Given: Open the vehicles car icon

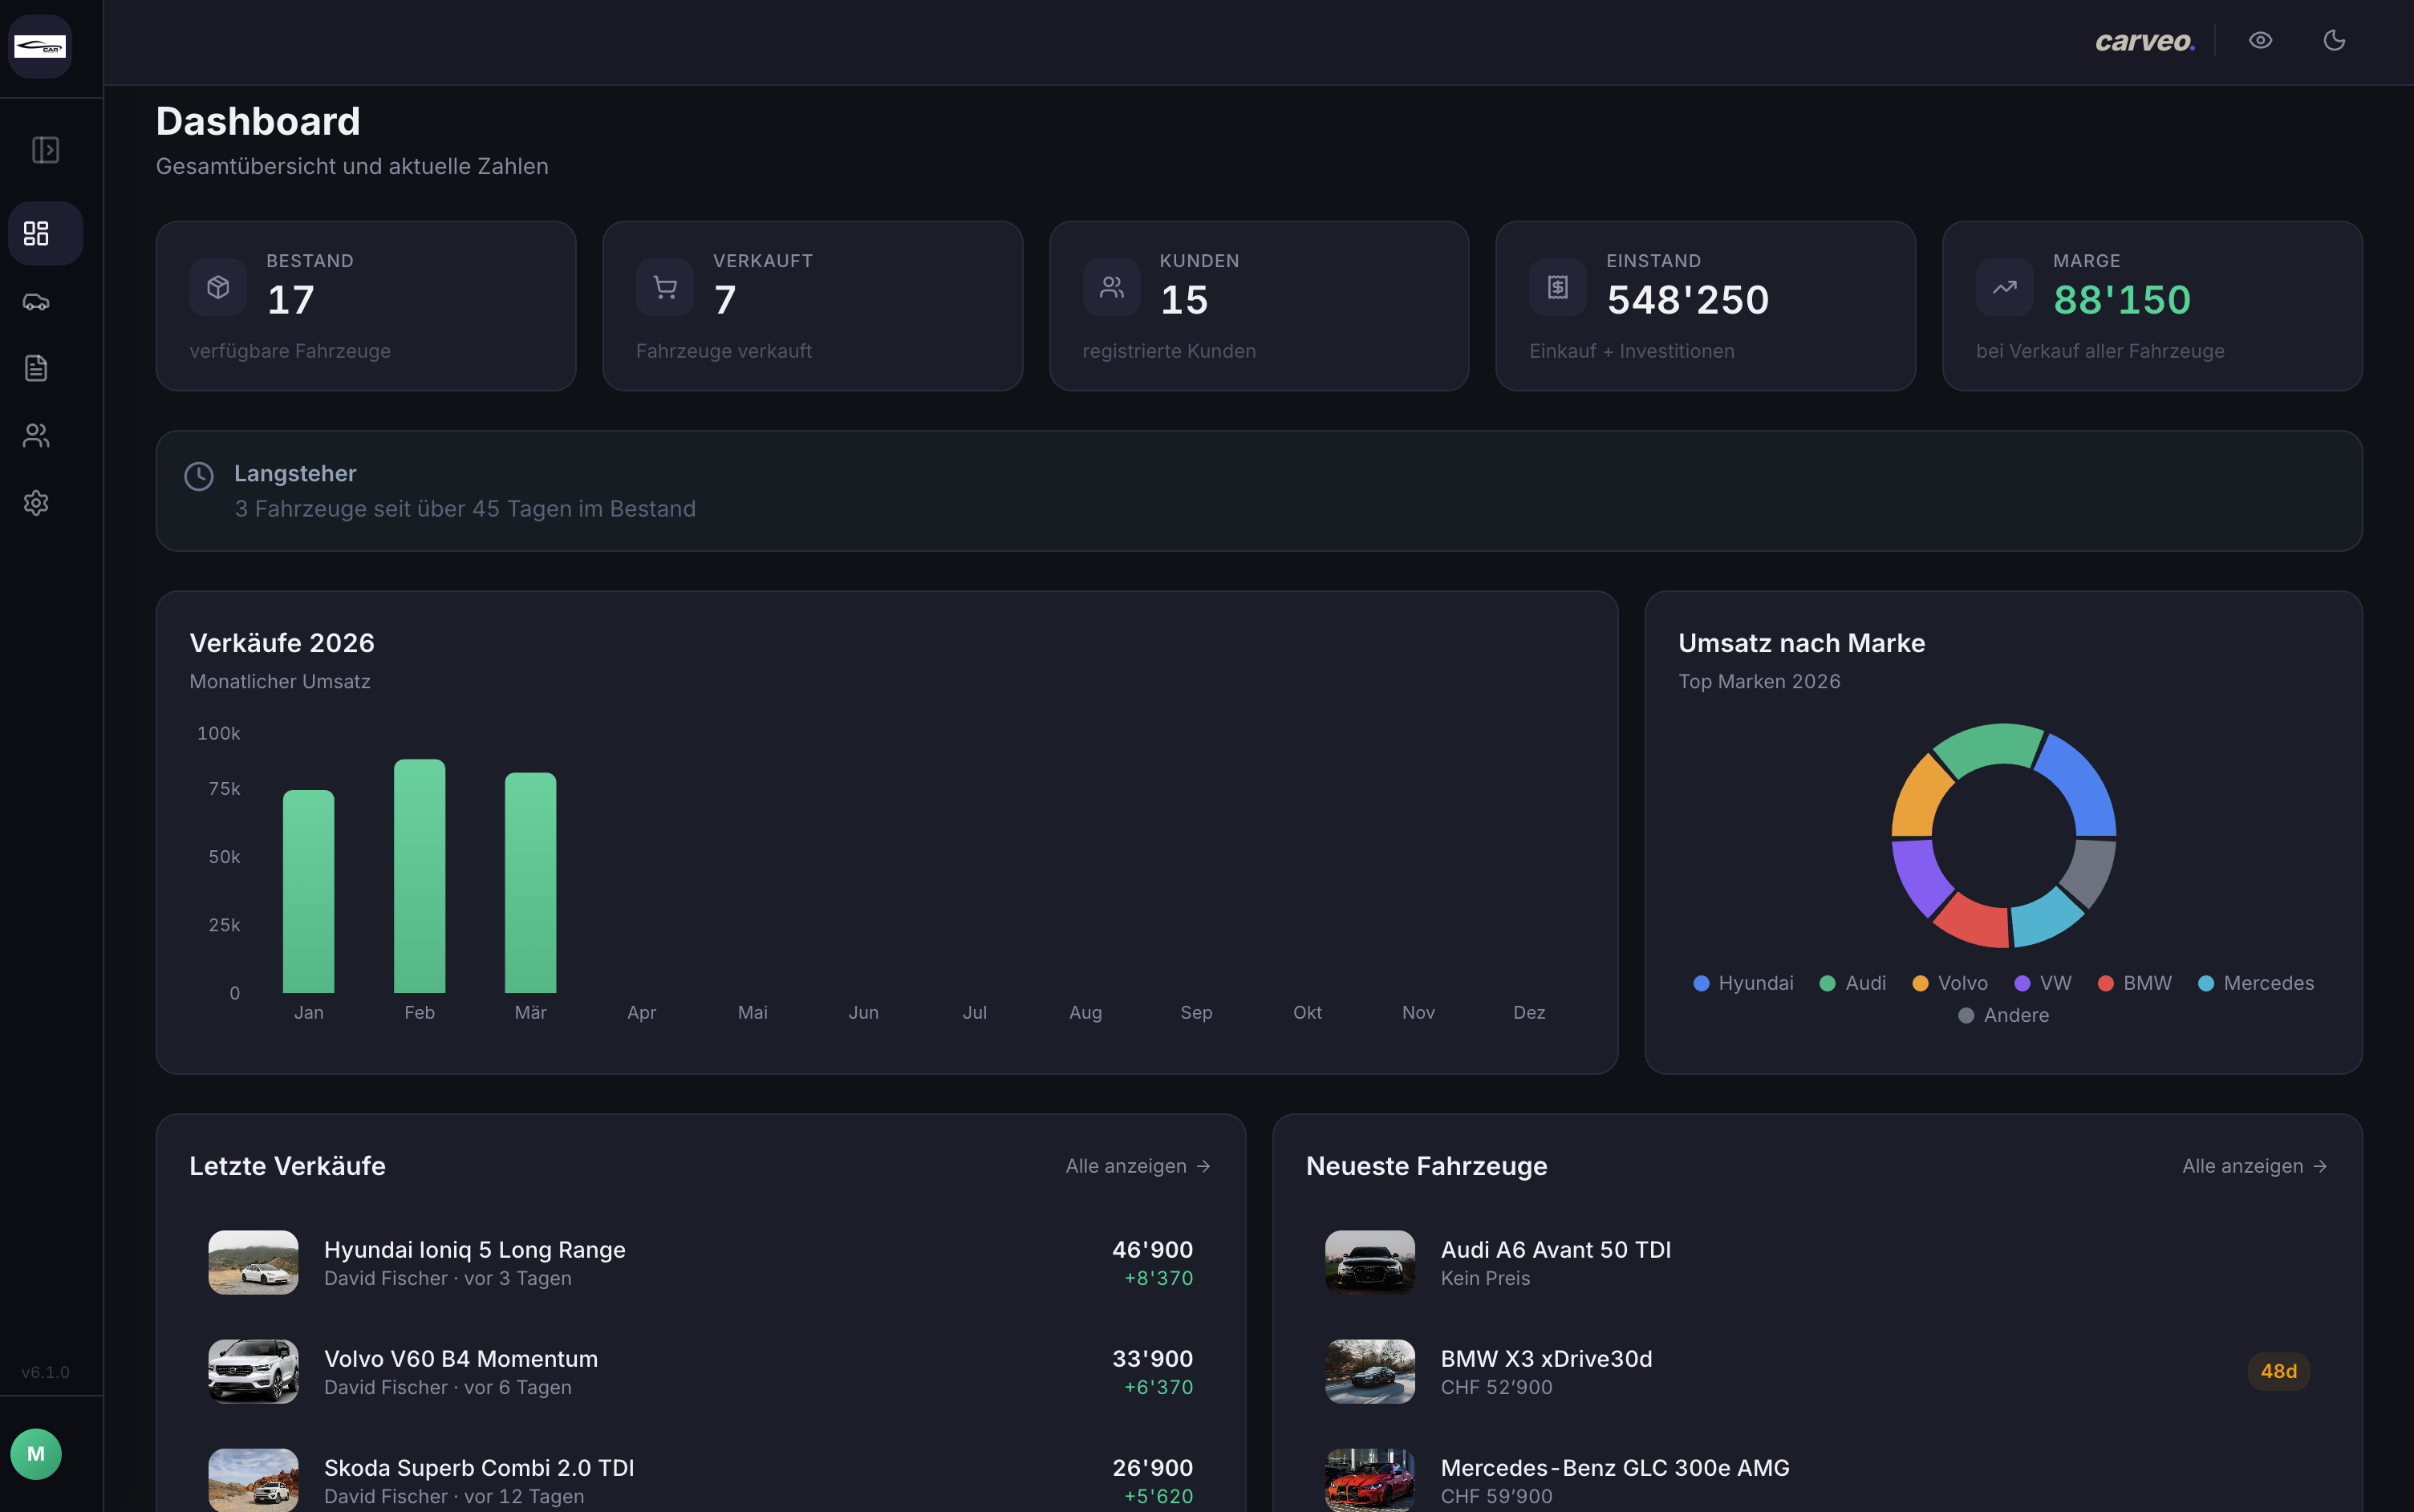Looking at the screenshot, I should pyautogui.click(x=37, y=302).
